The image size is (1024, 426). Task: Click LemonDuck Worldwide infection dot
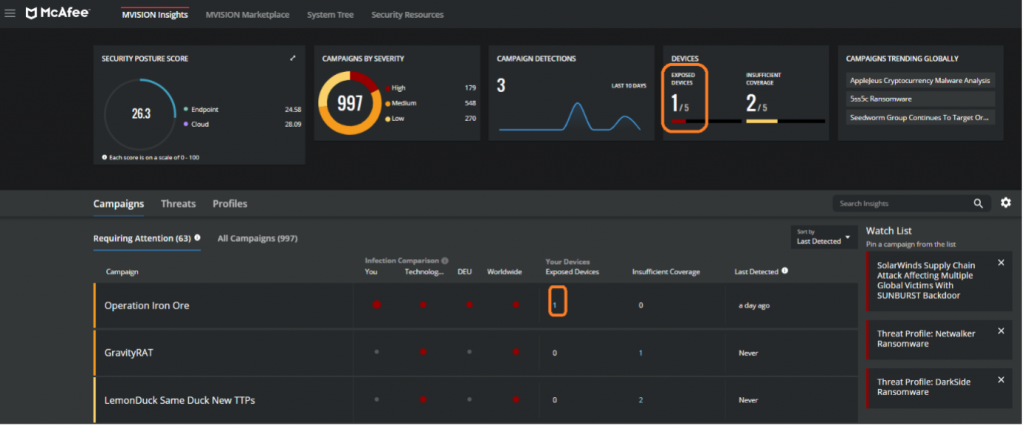(516, 399)
